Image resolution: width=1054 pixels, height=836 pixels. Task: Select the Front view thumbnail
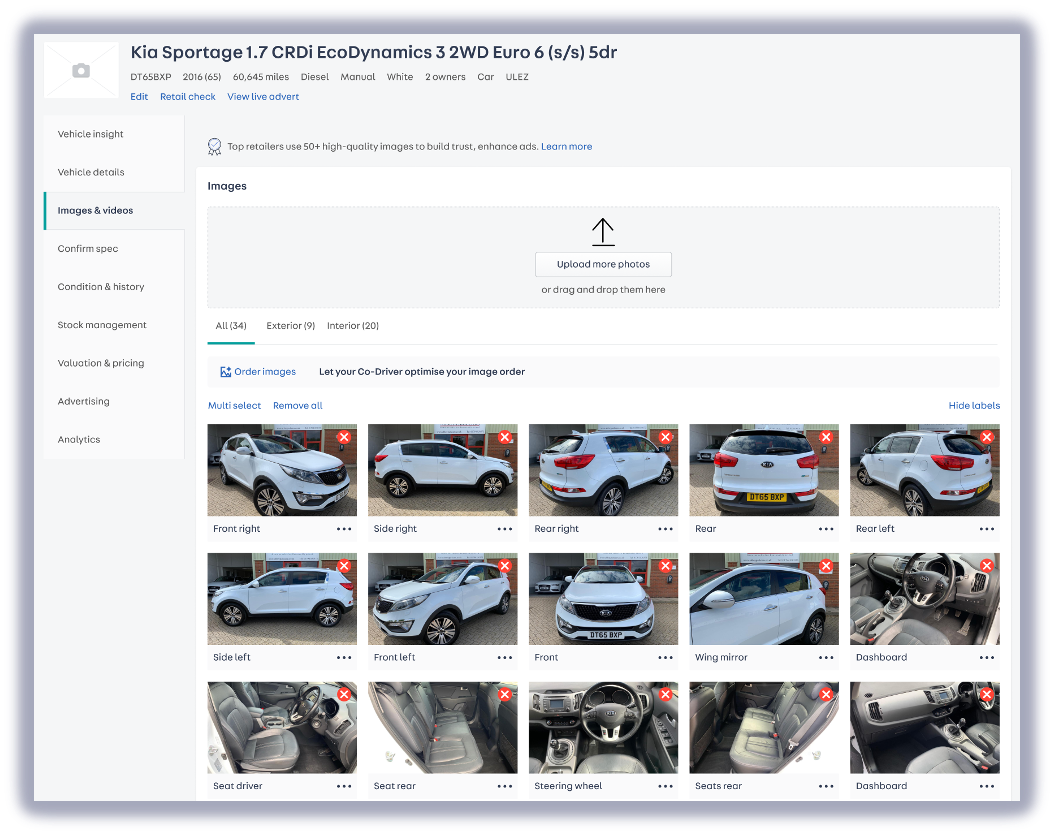click(x=603, y=599)
